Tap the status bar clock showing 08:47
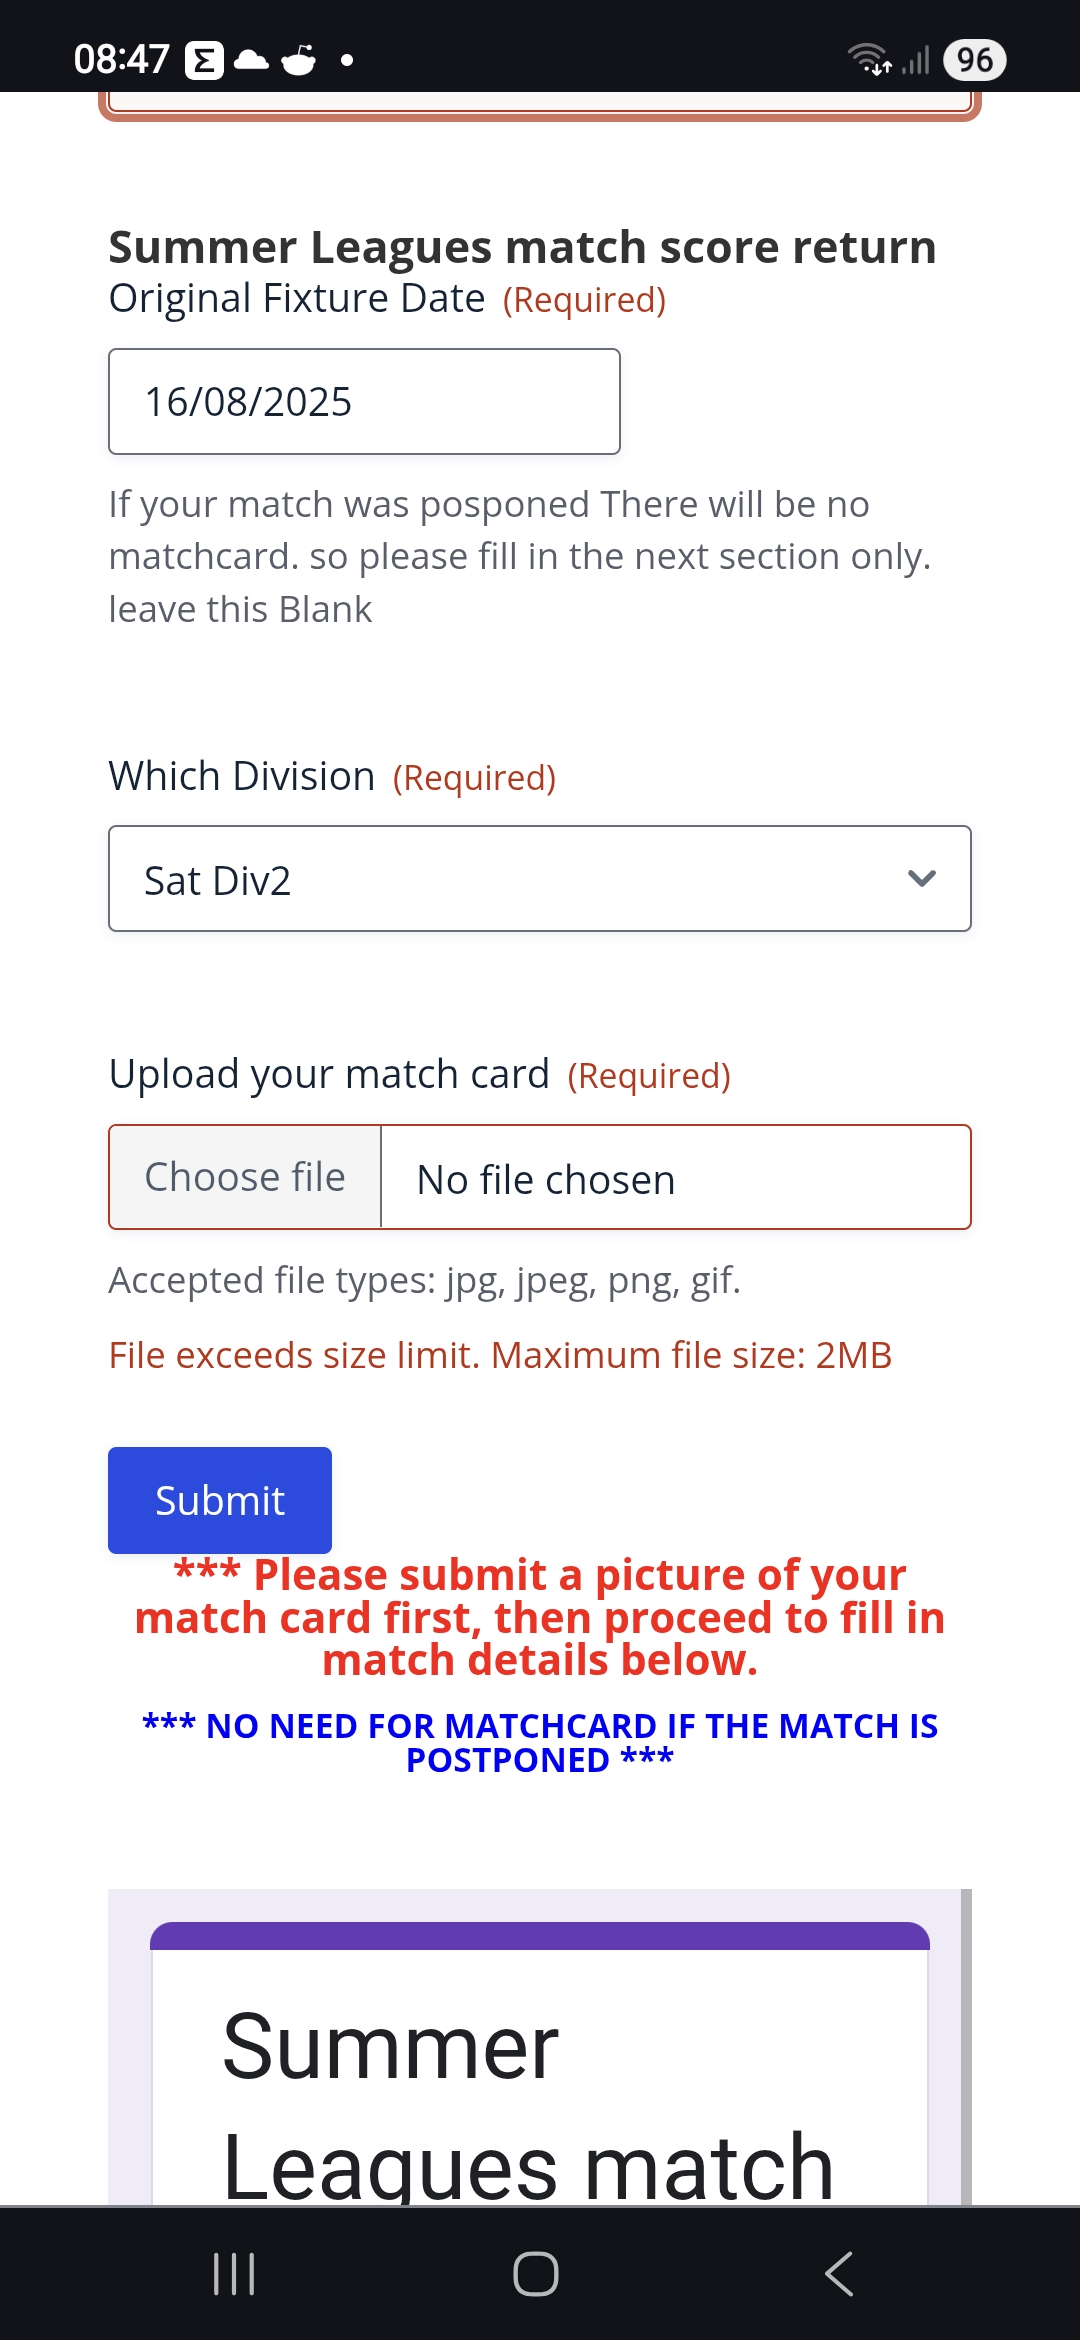Screen dimensions: 1080x2340 [121, 60]
